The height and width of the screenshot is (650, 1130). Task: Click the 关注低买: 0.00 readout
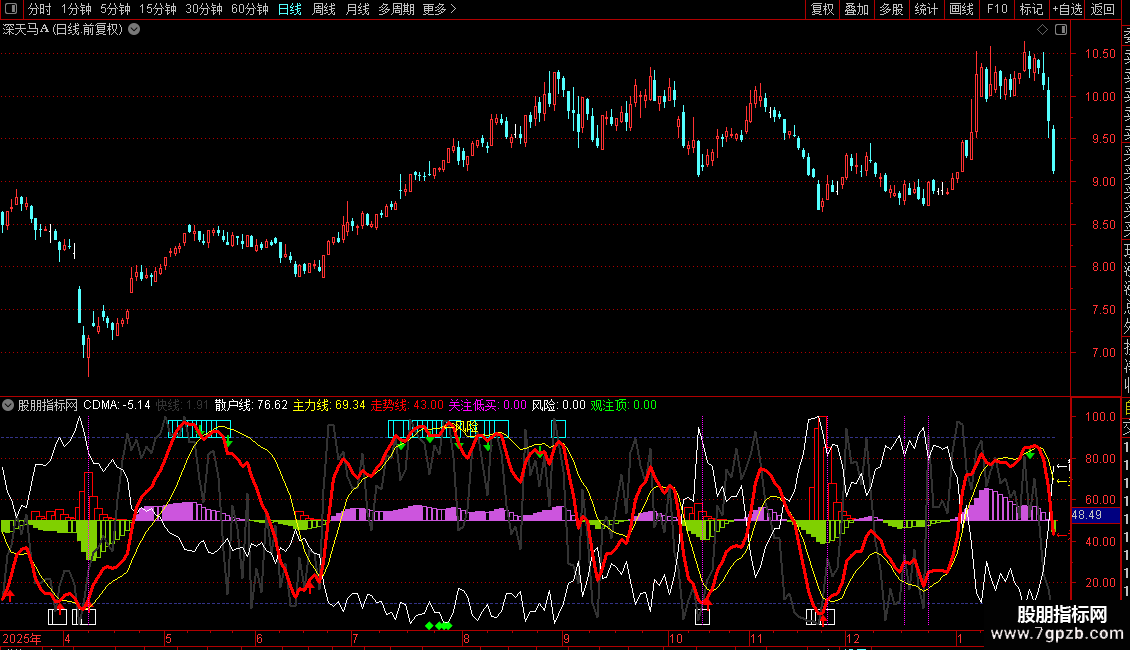coord(488,405)
